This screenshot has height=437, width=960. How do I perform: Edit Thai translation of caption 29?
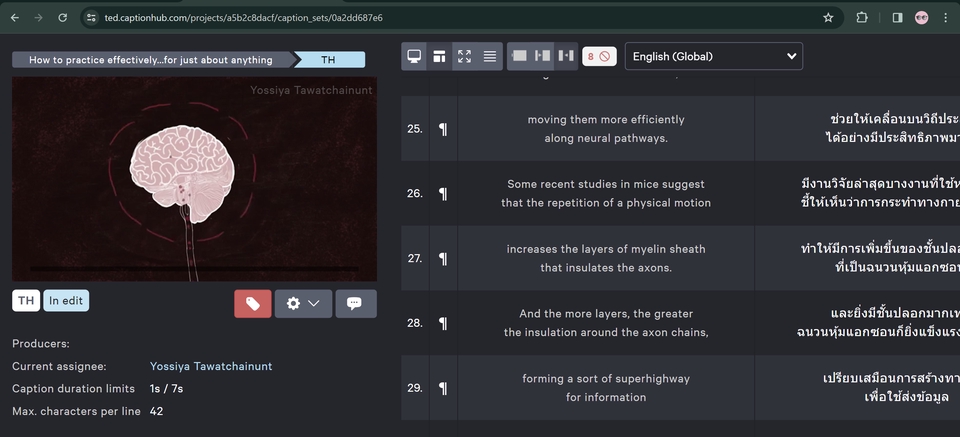point(858,388)
